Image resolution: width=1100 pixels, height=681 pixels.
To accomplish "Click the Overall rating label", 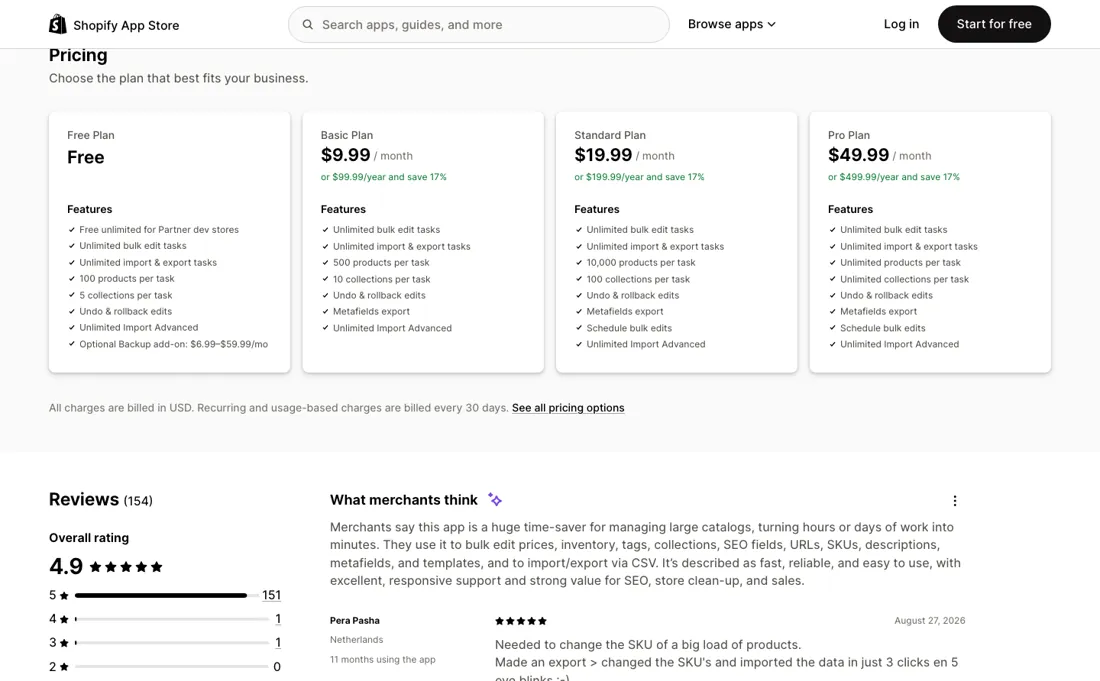I will point(88,538).
